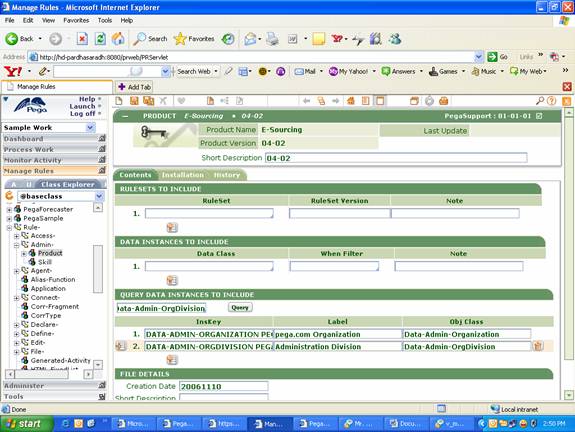Screen dimensions: 575x432
Task: Open the Pega help question-mark icon
Action: click(x=551, y=101)
